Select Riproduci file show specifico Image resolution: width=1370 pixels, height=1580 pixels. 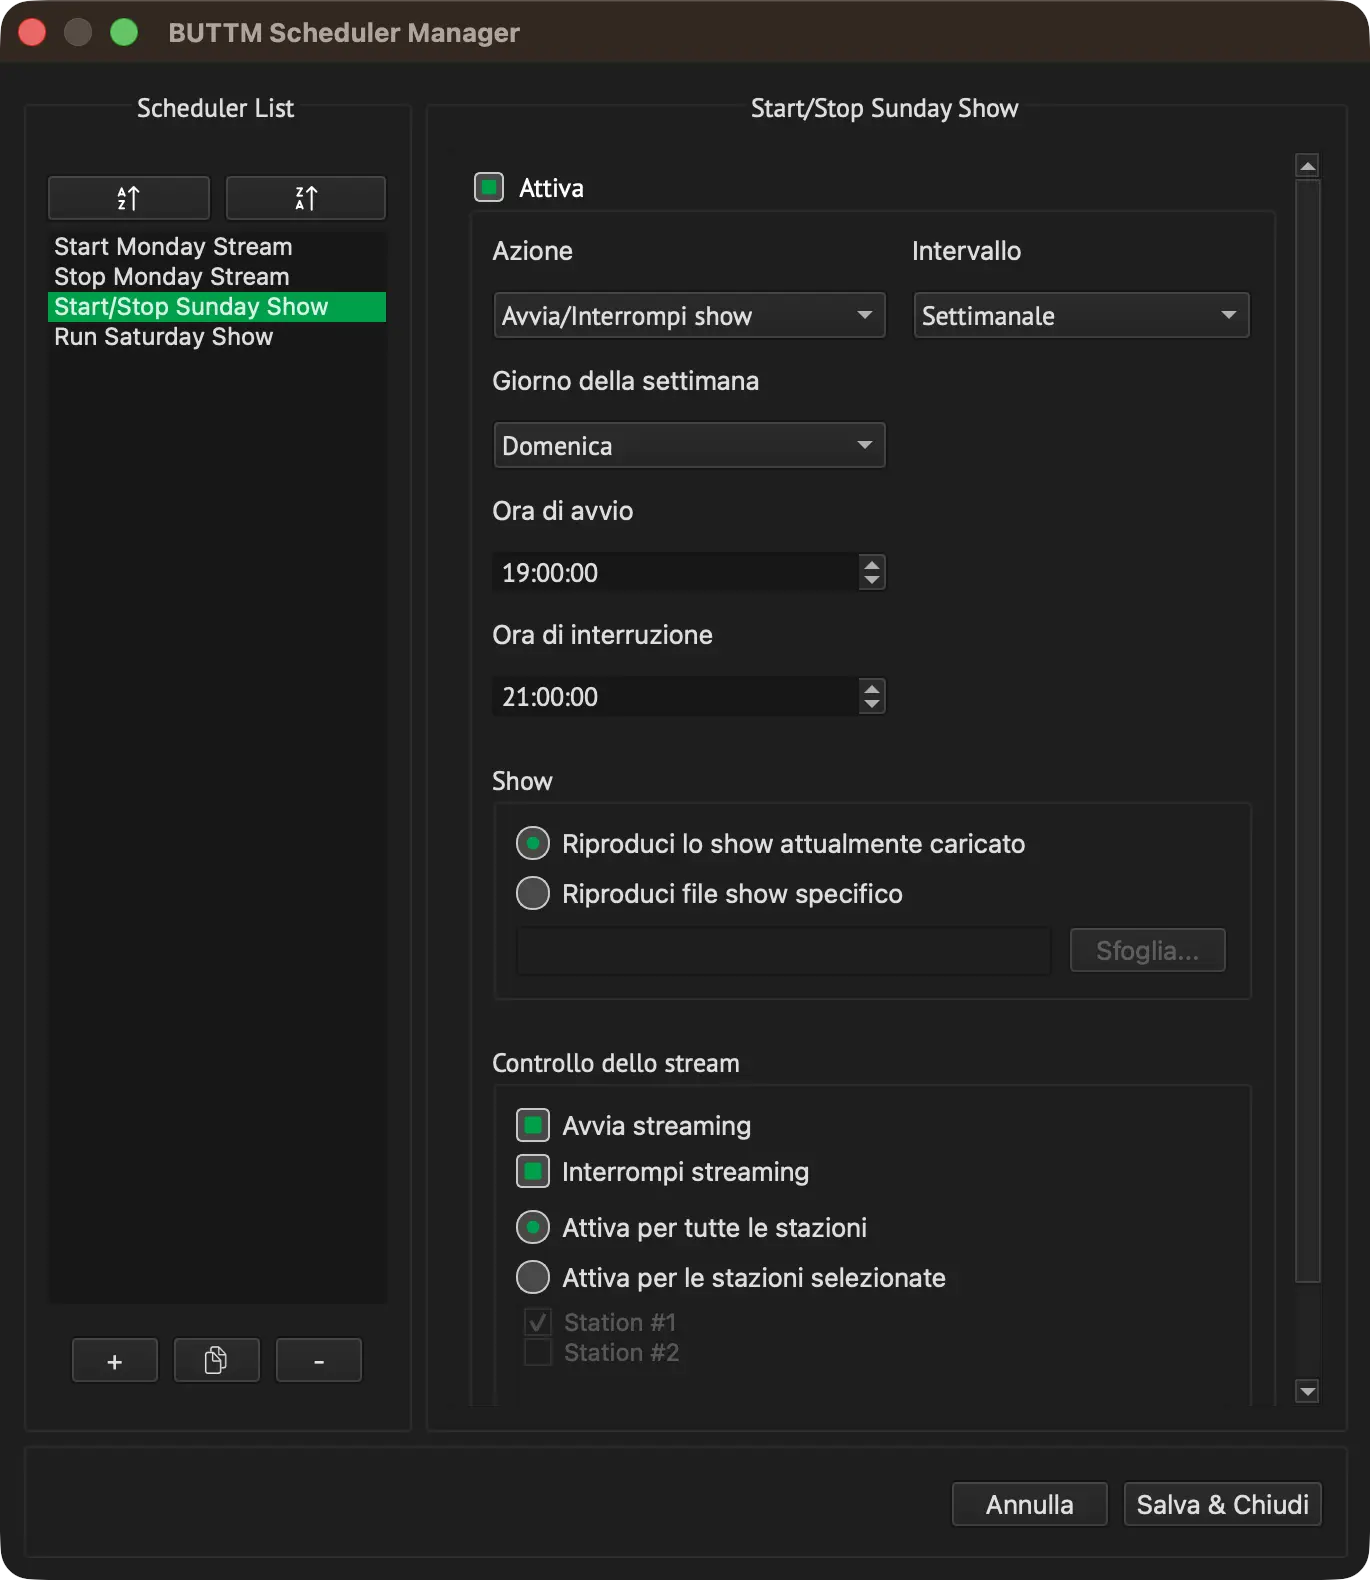click(x=533, y=893)
